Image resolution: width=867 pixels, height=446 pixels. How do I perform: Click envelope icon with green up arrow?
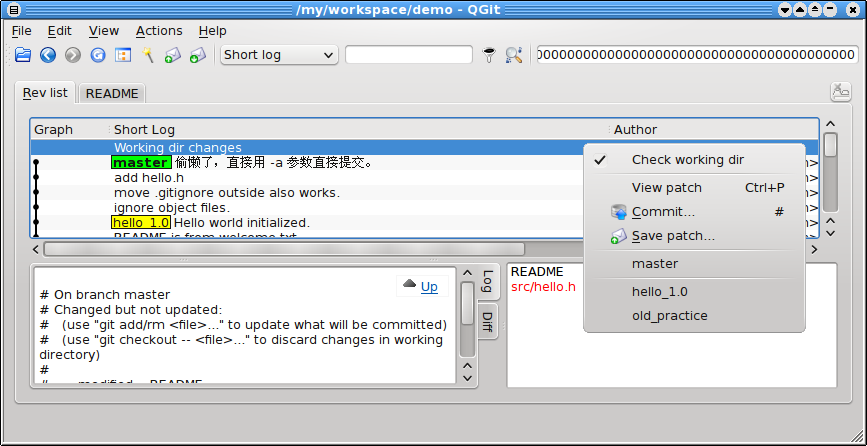coord(173,55)
